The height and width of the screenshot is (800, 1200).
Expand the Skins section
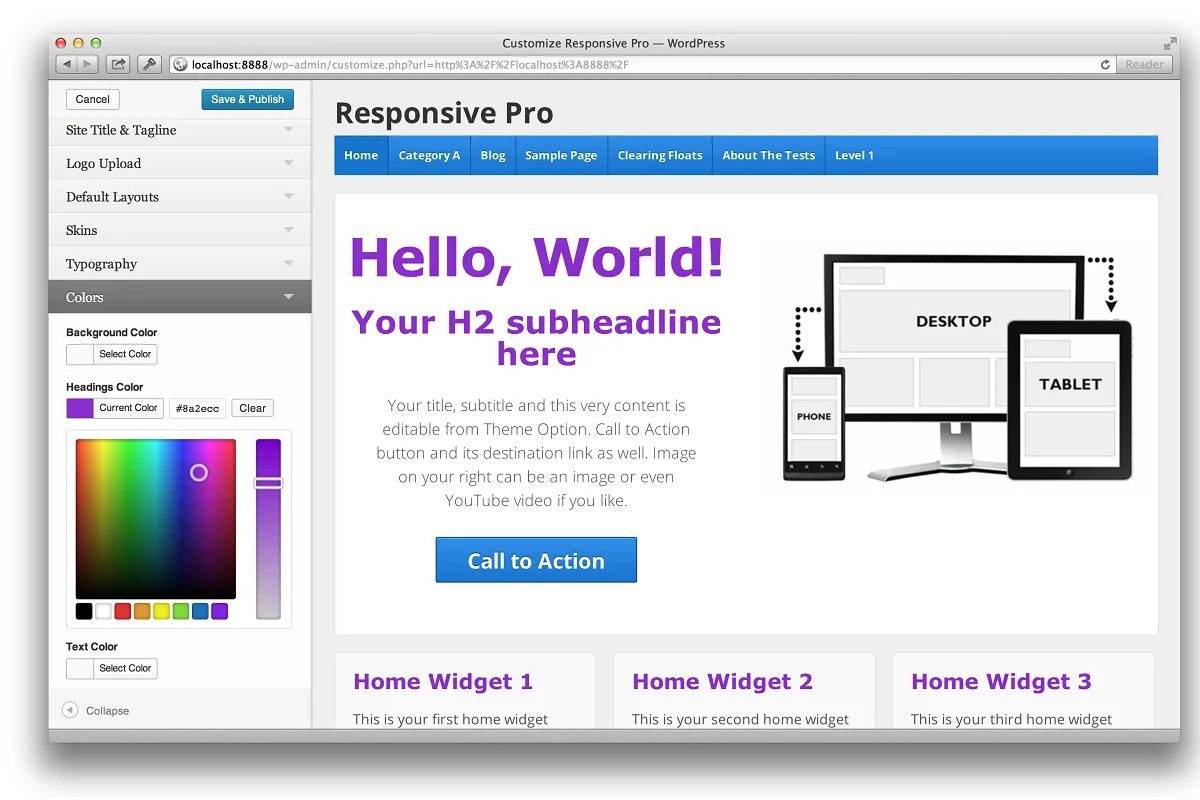[180, 230]
